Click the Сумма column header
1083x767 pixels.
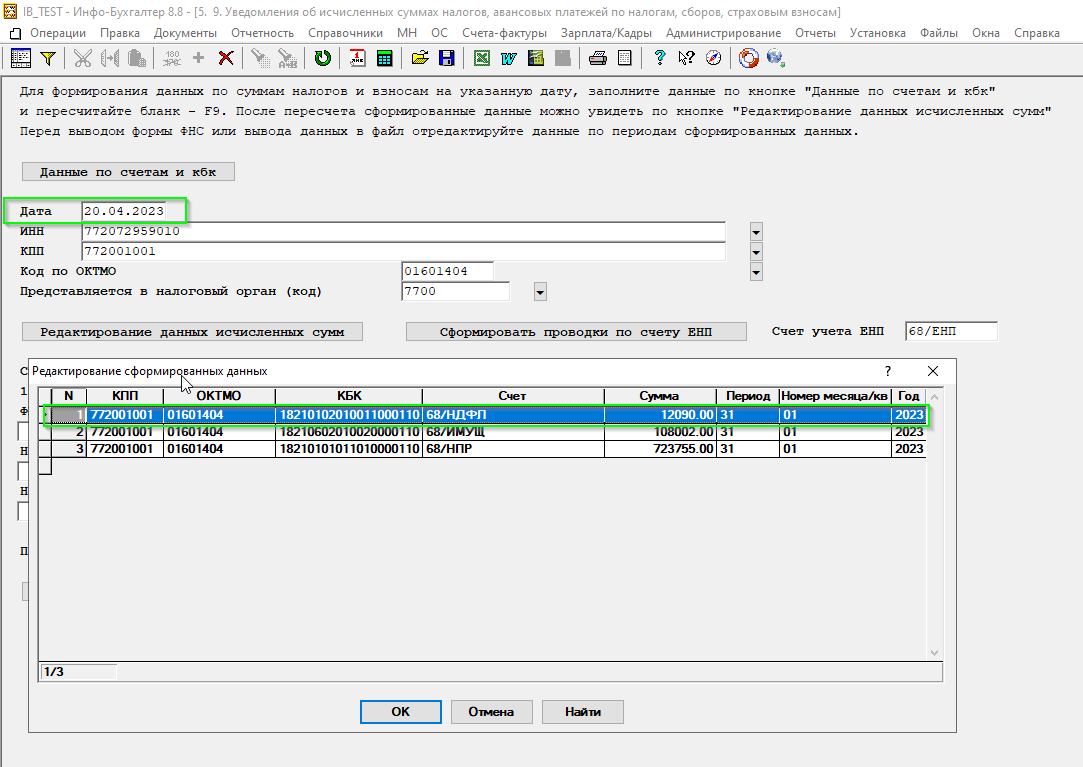tap(660, 396)
